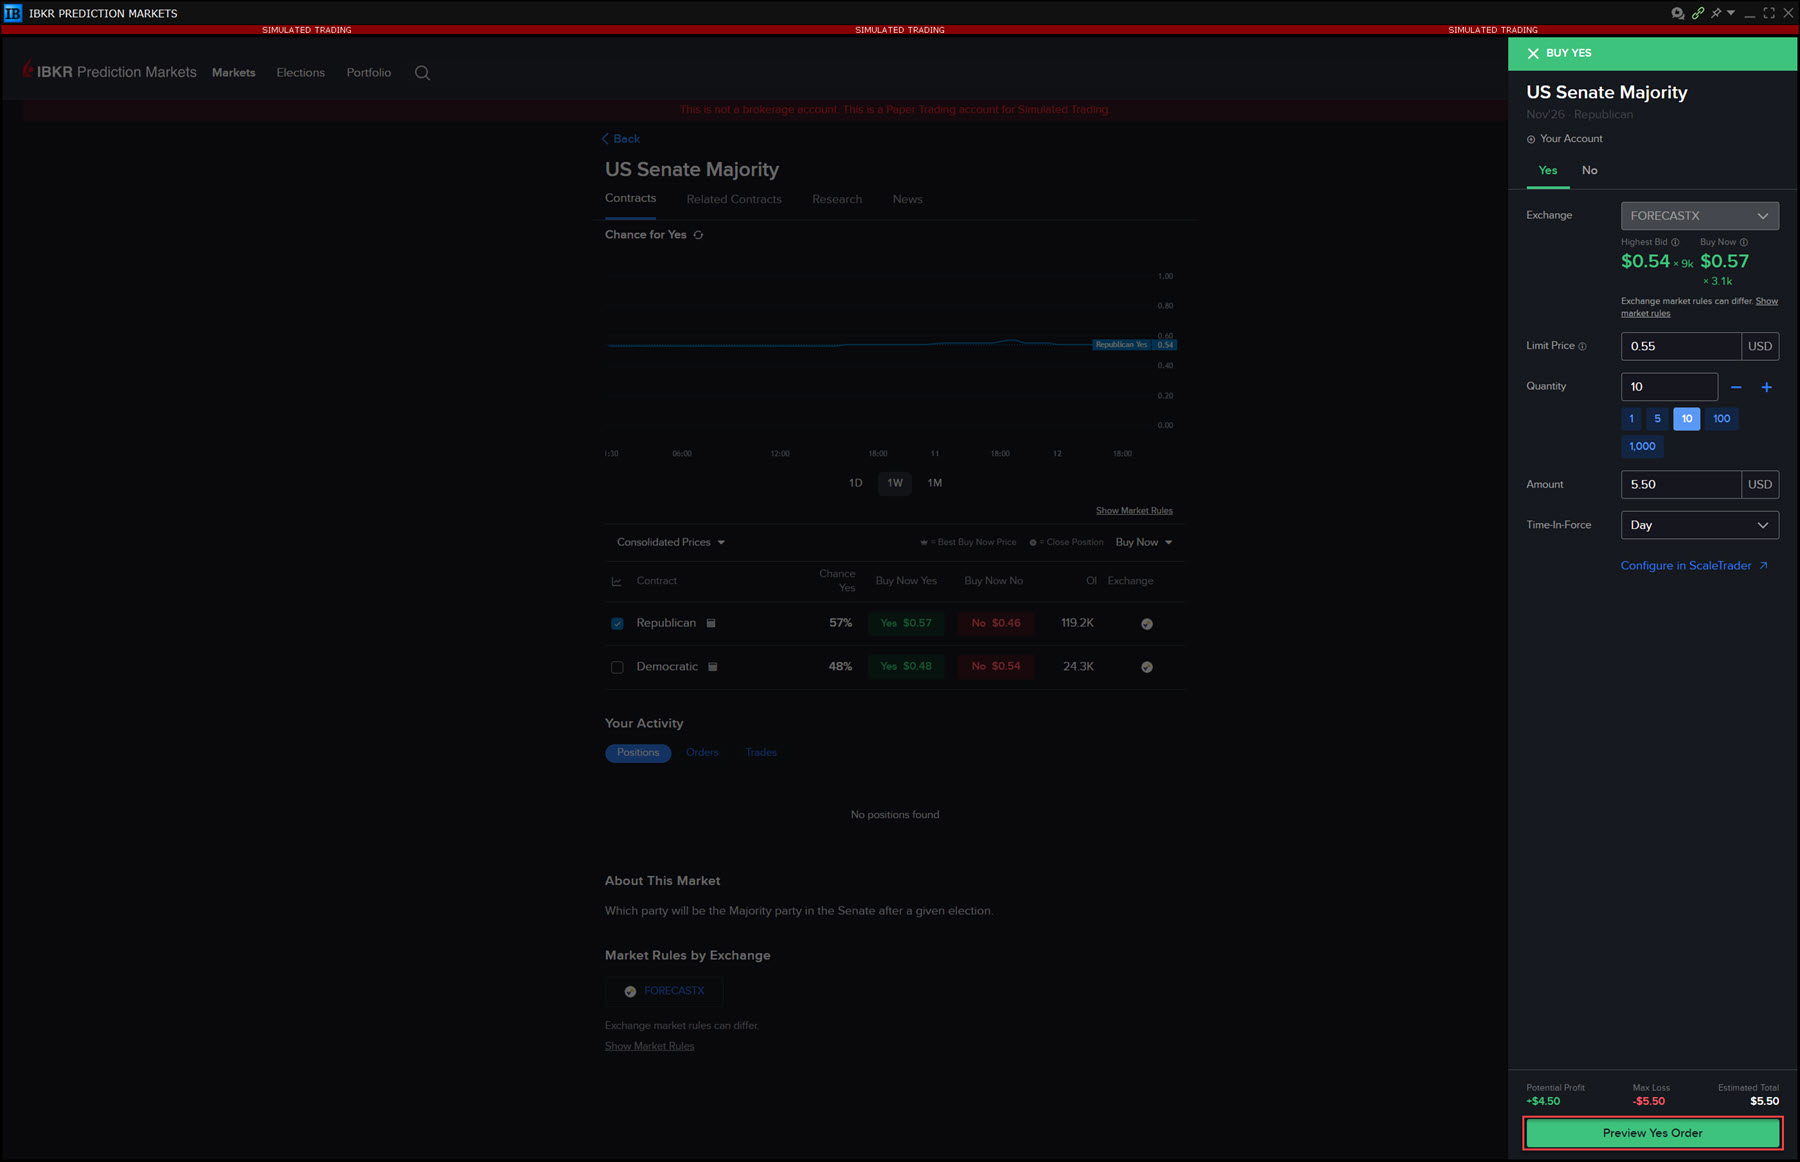
Task: Open the search magnifier icon
Action: pyautogui.click(x=422, y=73)
